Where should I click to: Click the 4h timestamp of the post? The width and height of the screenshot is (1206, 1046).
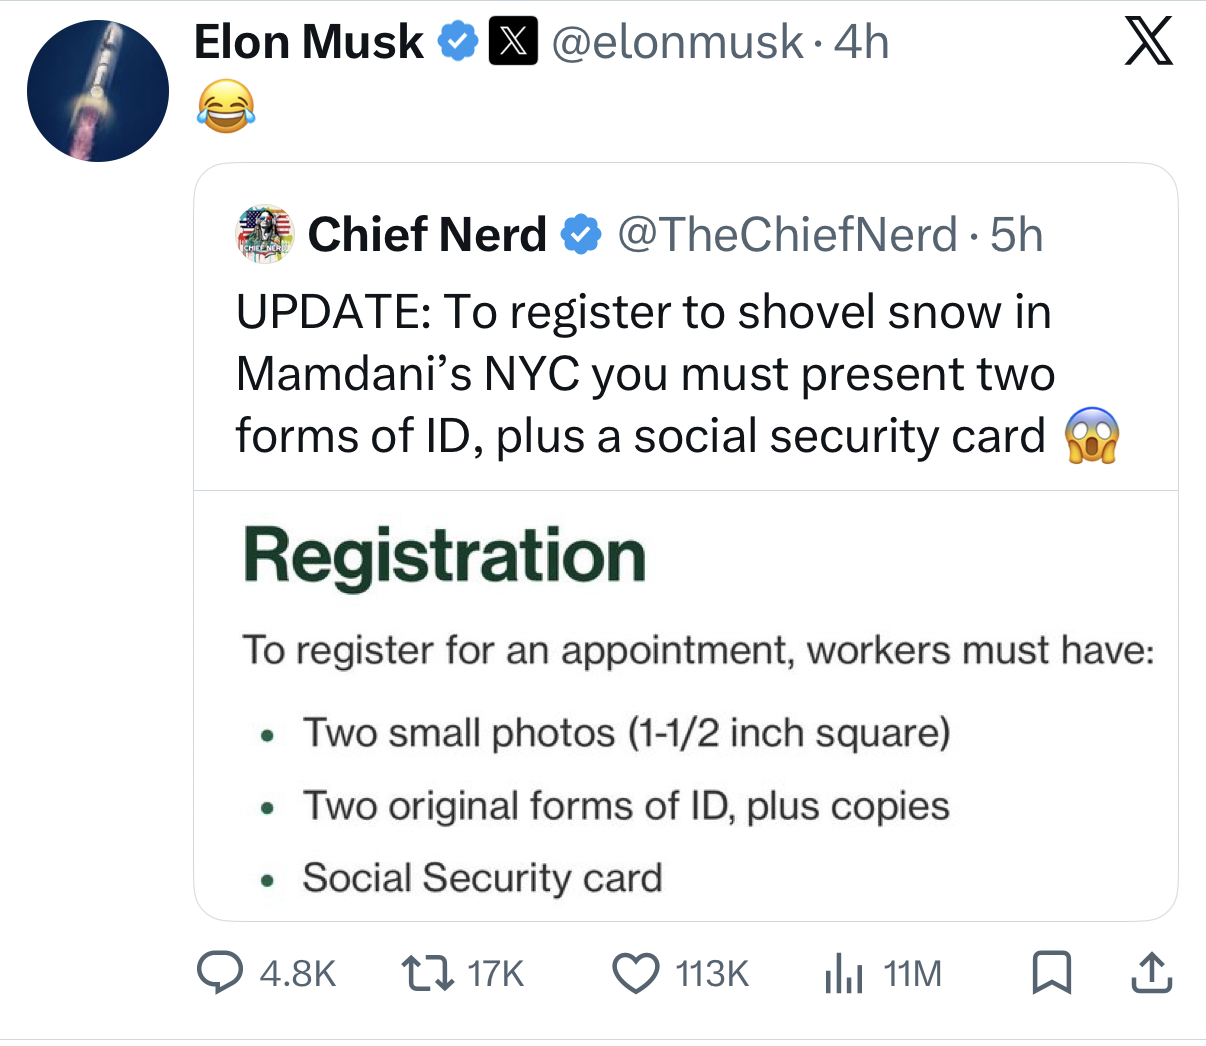862,42
